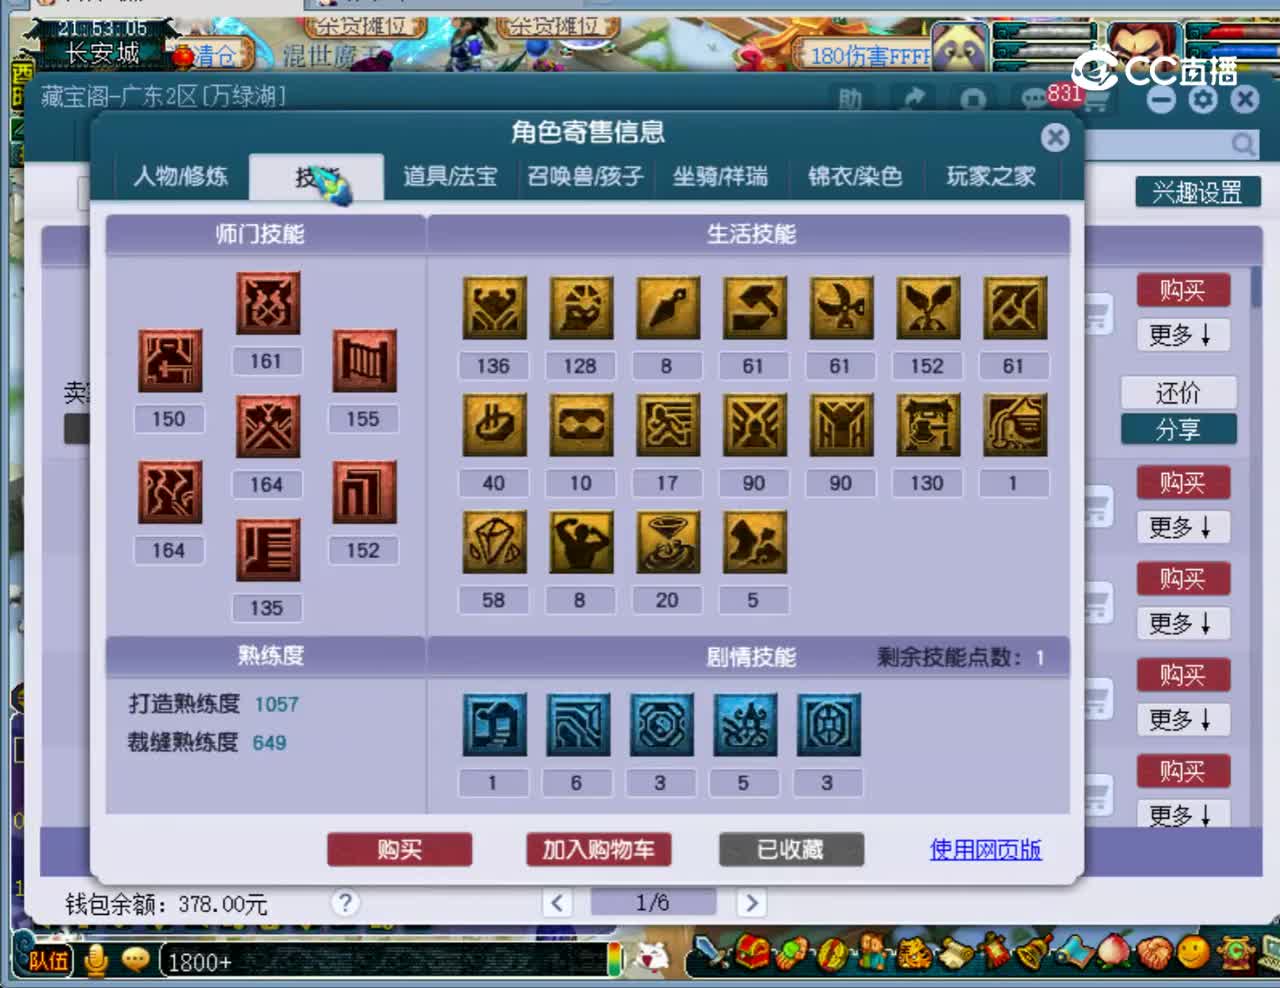Viewport: 1280px width, 988px height.
Task: Click the 已收藏 button
Action: click(791, 850)
